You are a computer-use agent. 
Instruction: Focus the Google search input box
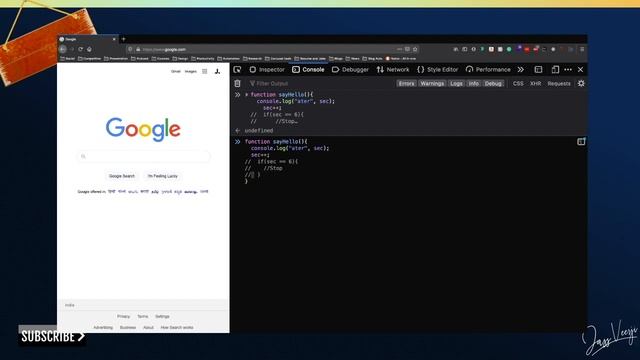143,156
